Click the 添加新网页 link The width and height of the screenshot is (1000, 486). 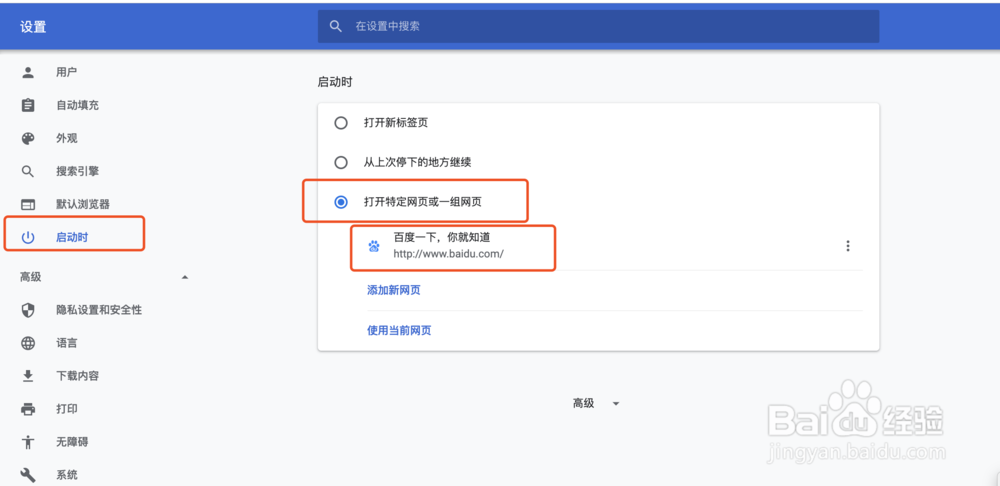point(393,290)
